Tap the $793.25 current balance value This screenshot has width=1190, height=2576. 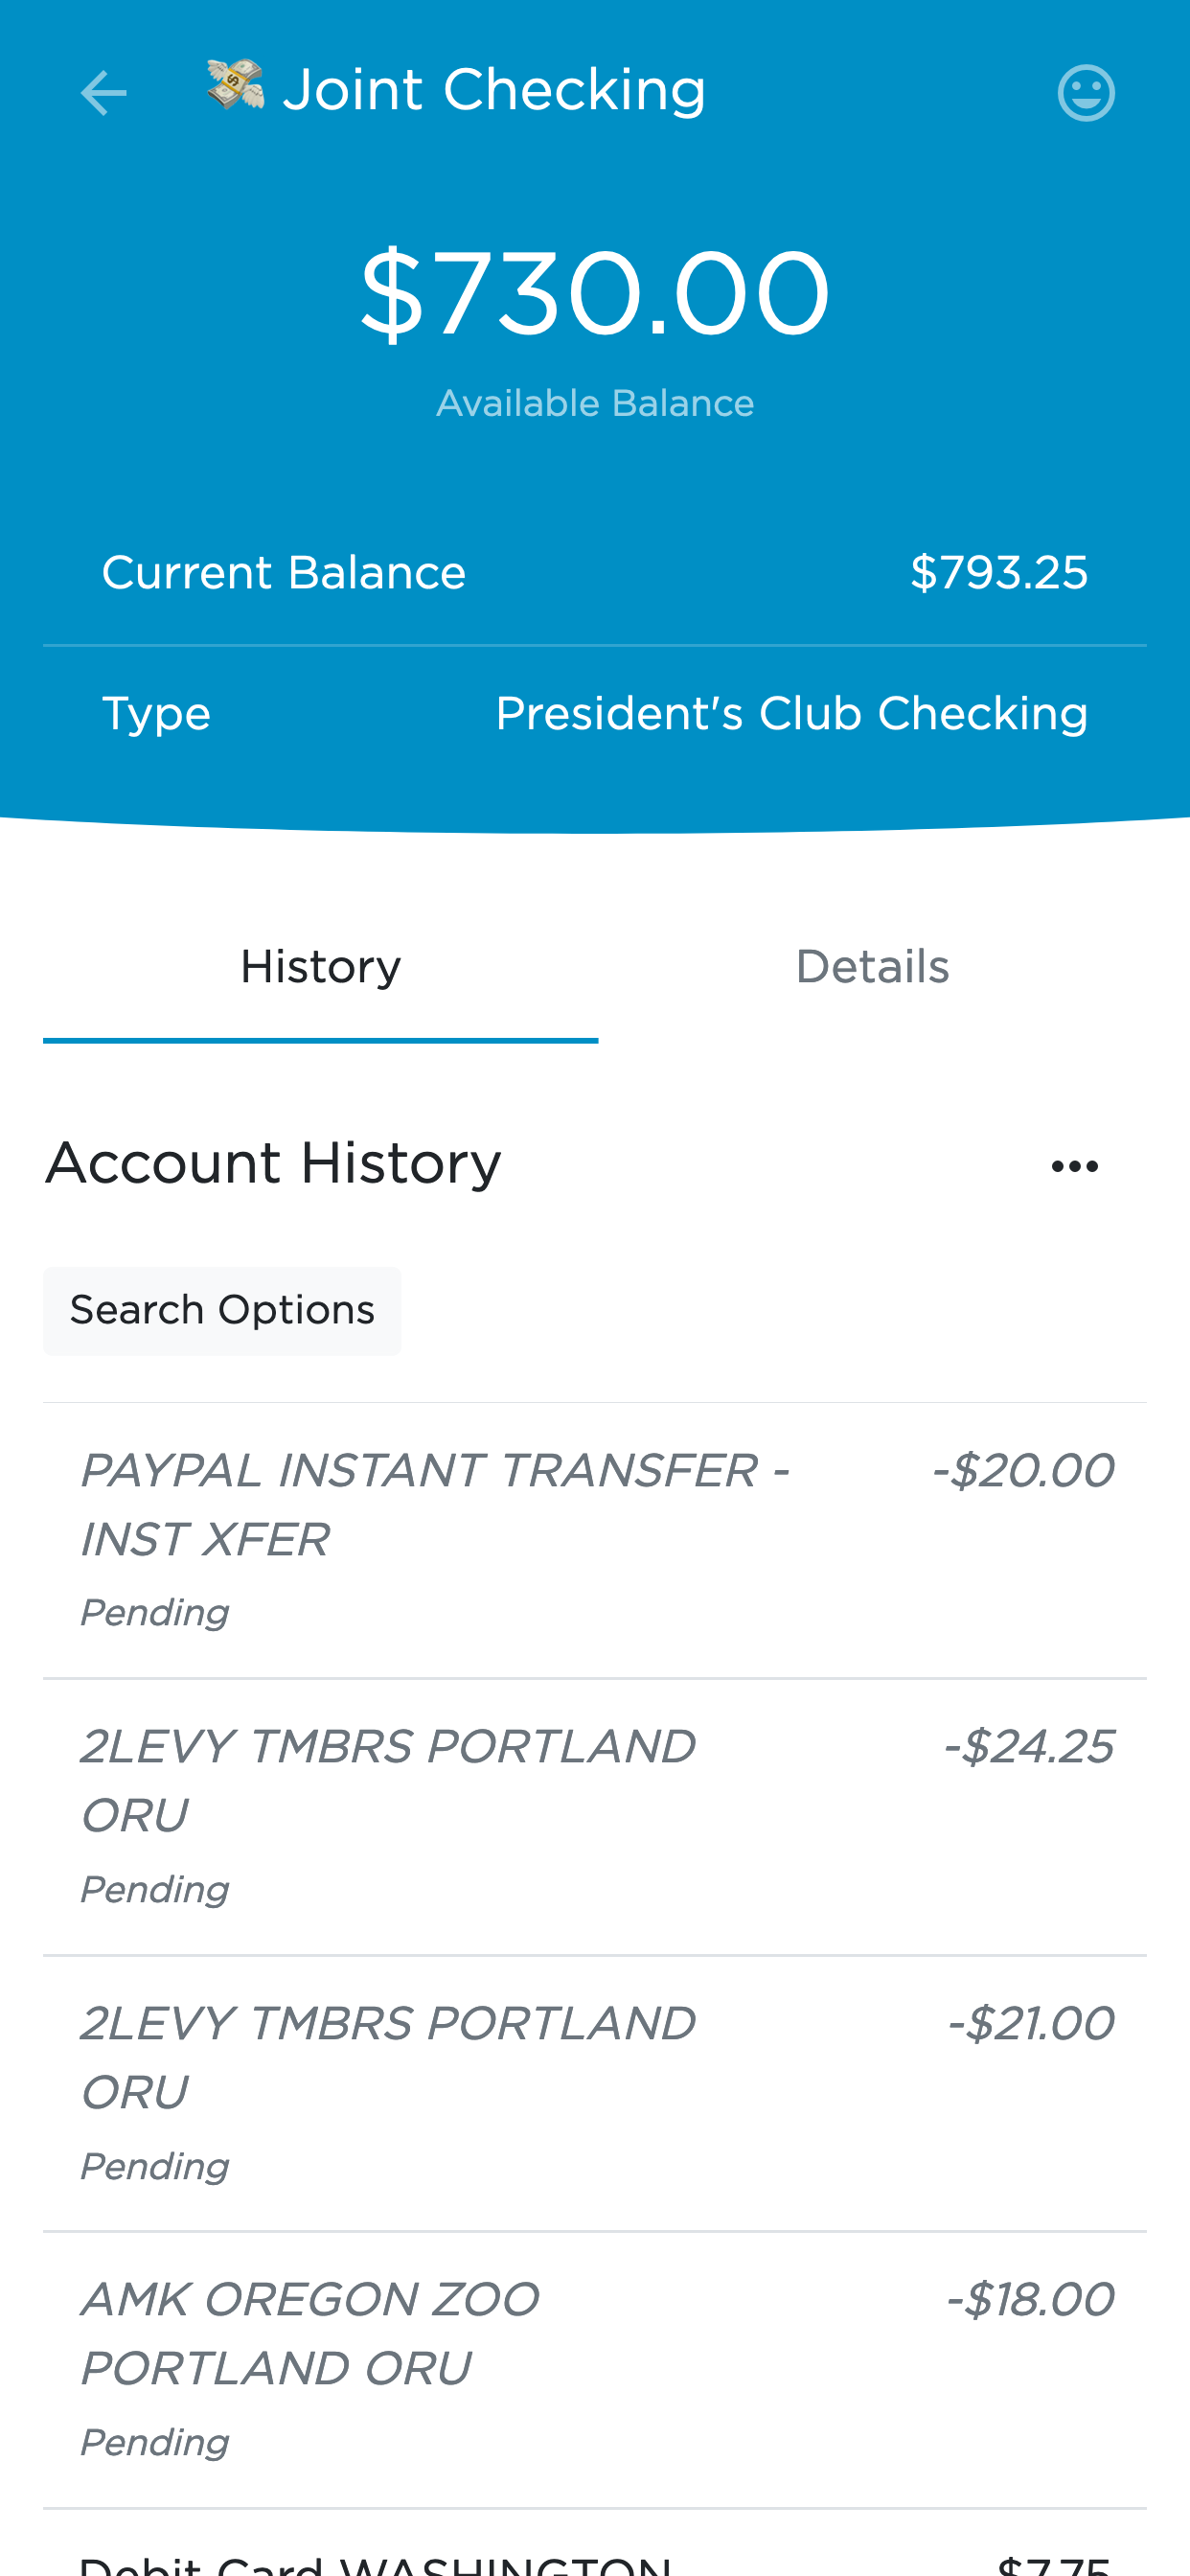coord(998,573)
